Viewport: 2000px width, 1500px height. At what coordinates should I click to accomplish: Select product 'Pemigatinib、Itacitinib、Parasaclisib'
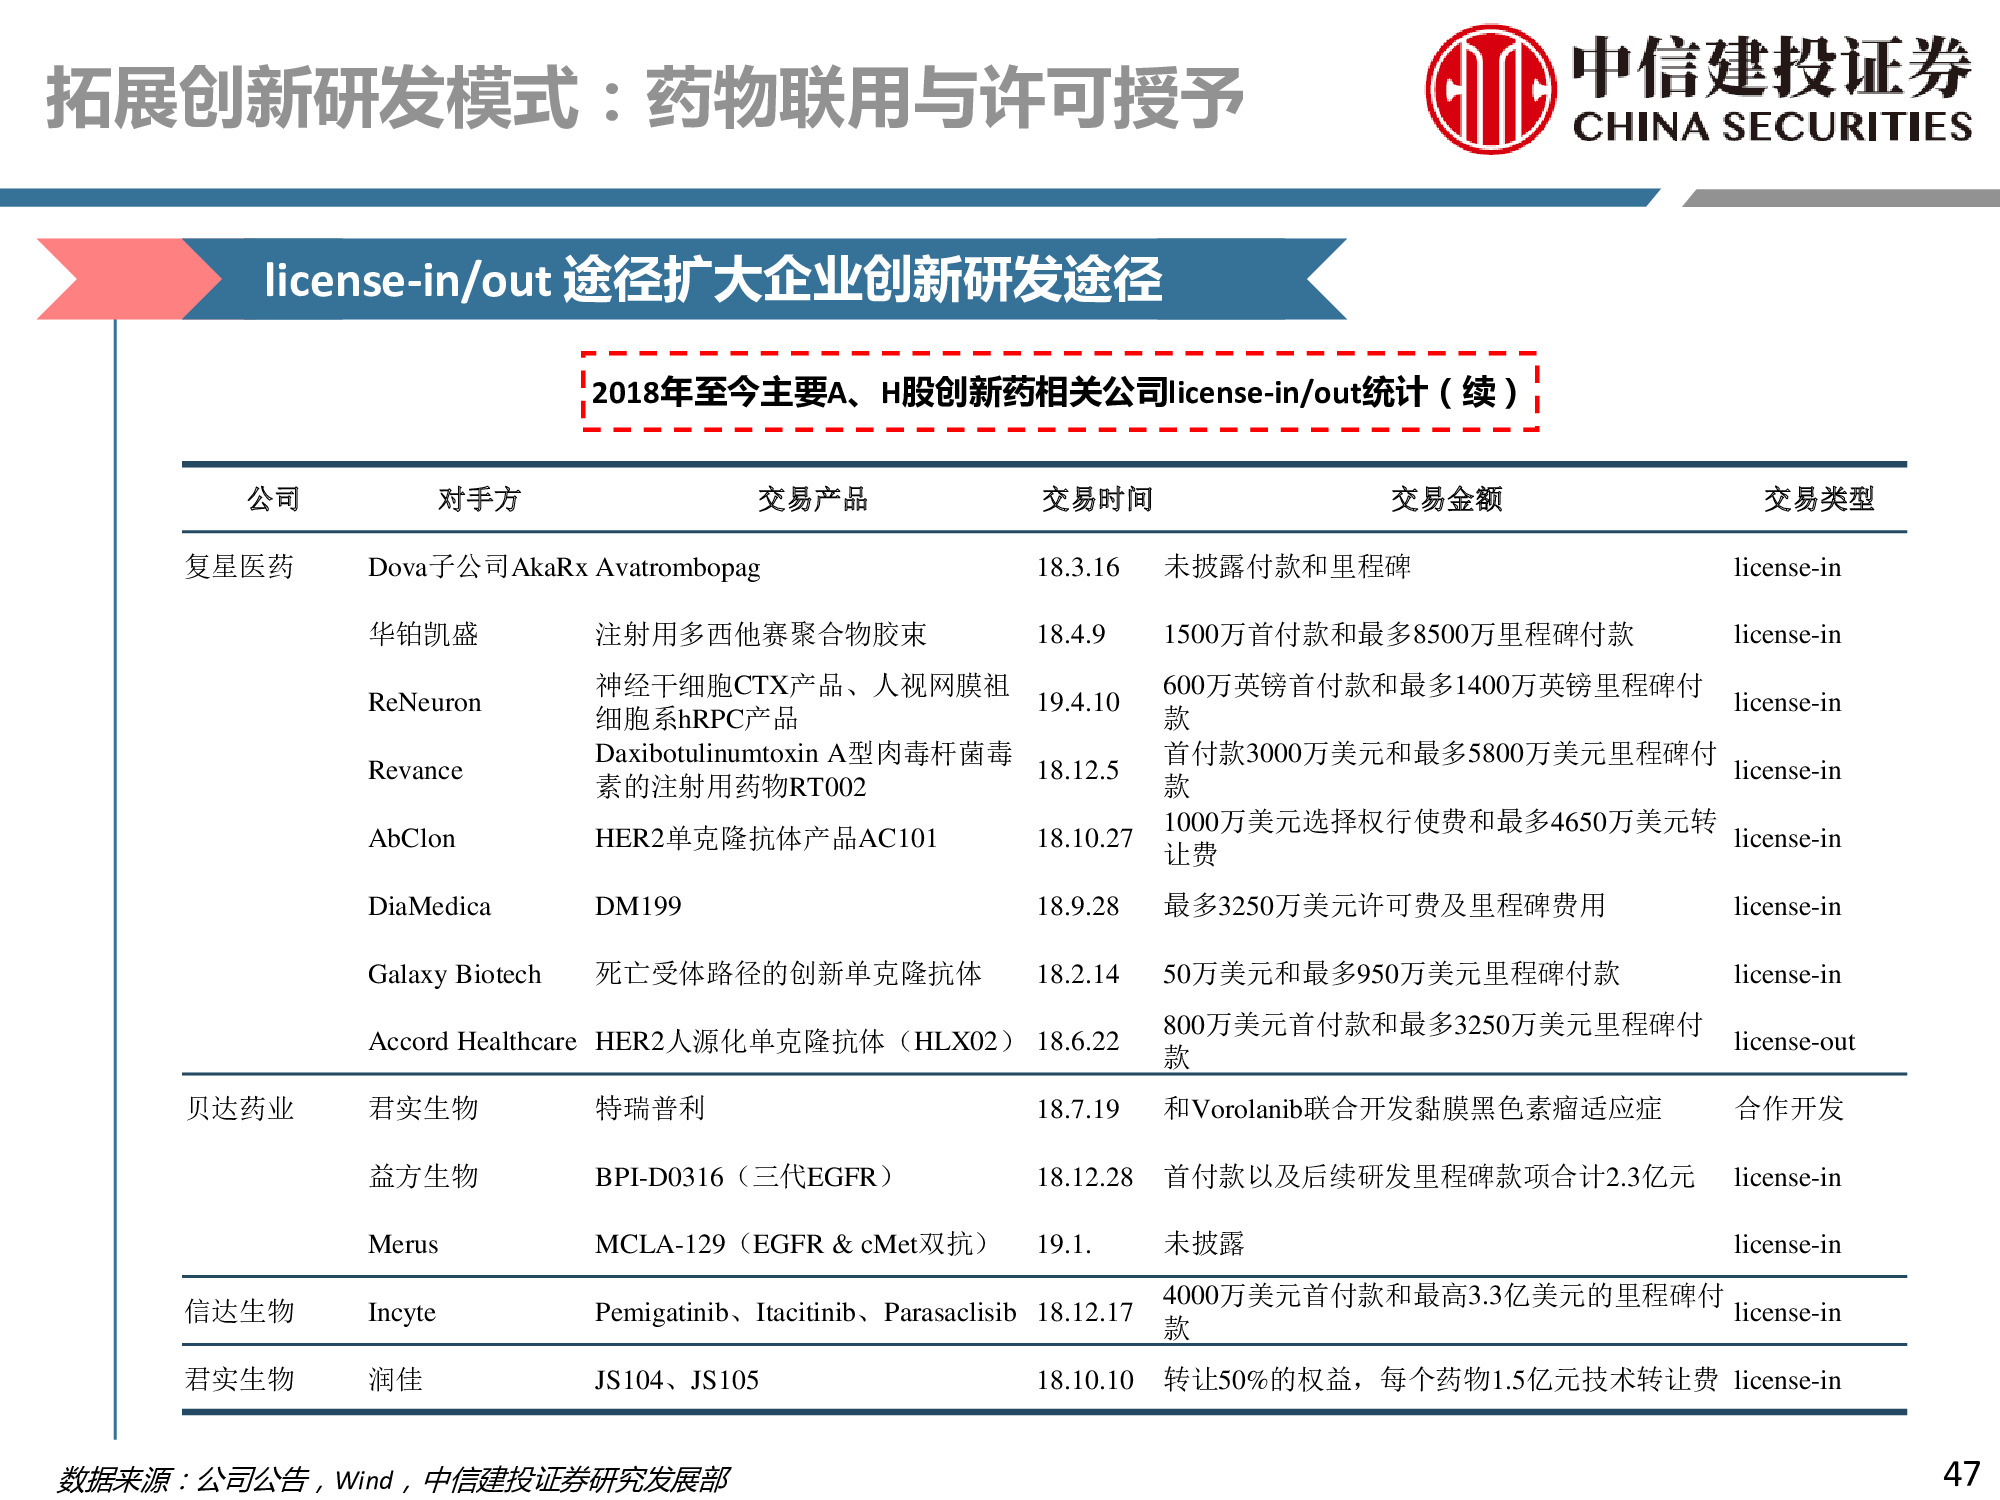[x=806, y=1312]
